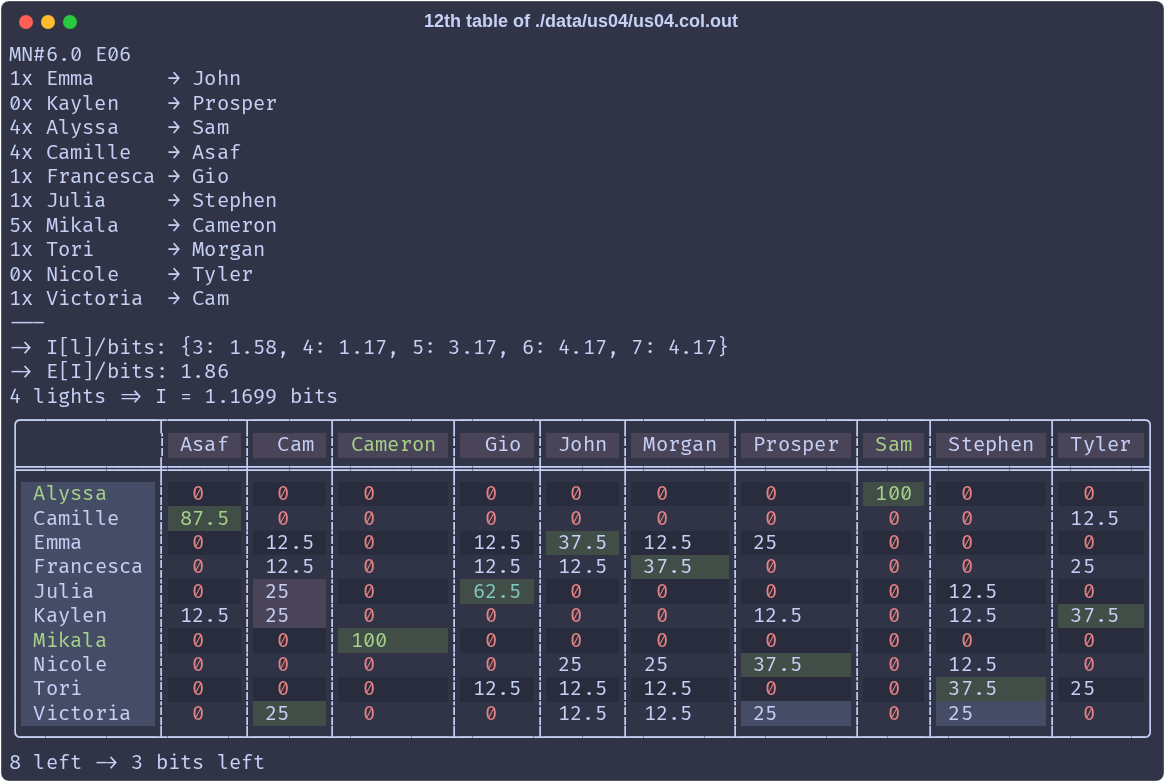Select the '0x Kaylen → Prosper' line

(143, 103)
